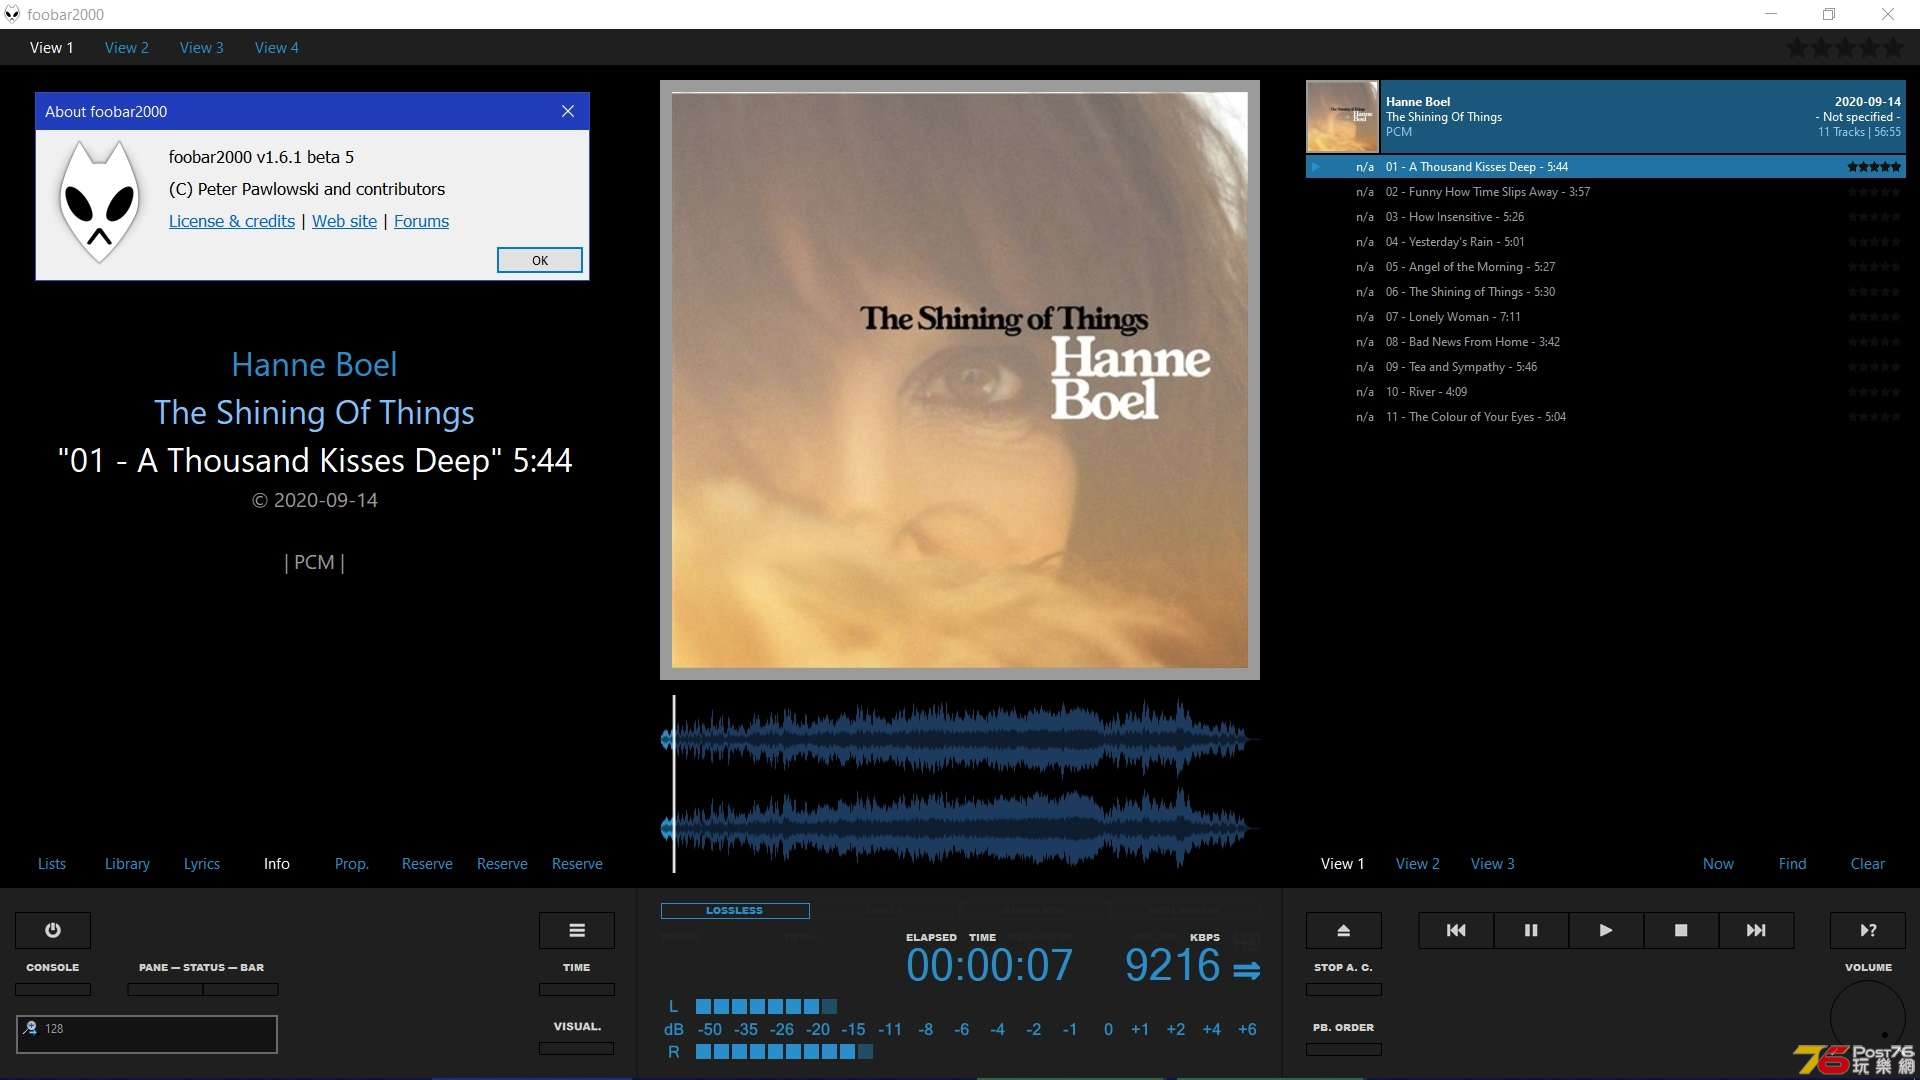Open the Lists panel tab
1920x1080 pixels.
(x=52, y=864)
